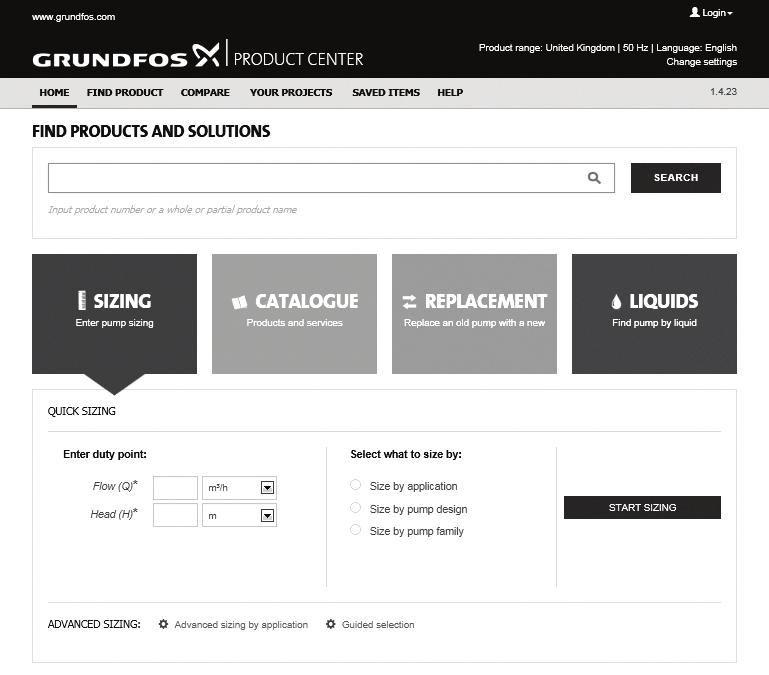769x675 pixels.
Task: Open Change settings link
Action: pos(701,62)
